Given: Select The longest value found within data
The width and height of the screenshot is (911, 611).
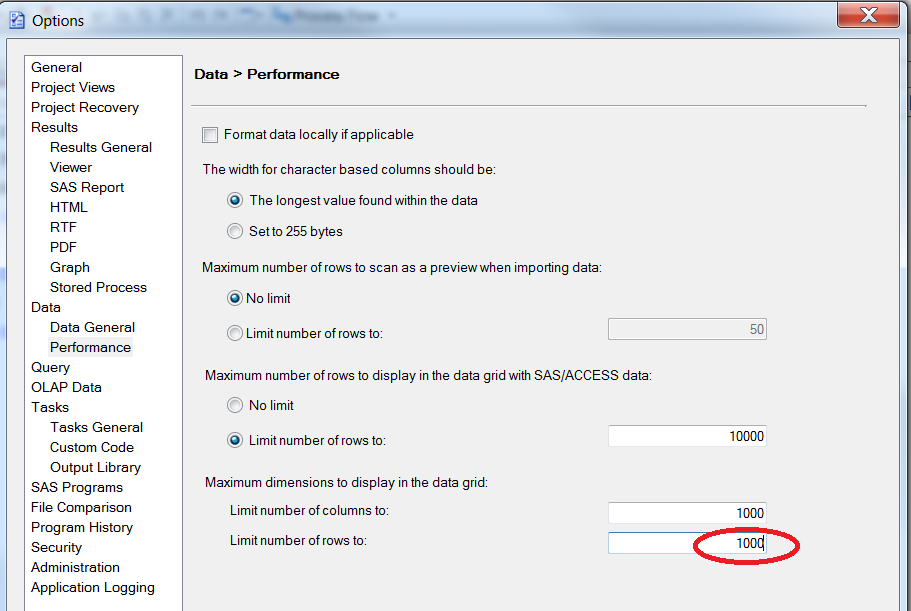Looking at the screenshot, I should [x=235, y=200].
